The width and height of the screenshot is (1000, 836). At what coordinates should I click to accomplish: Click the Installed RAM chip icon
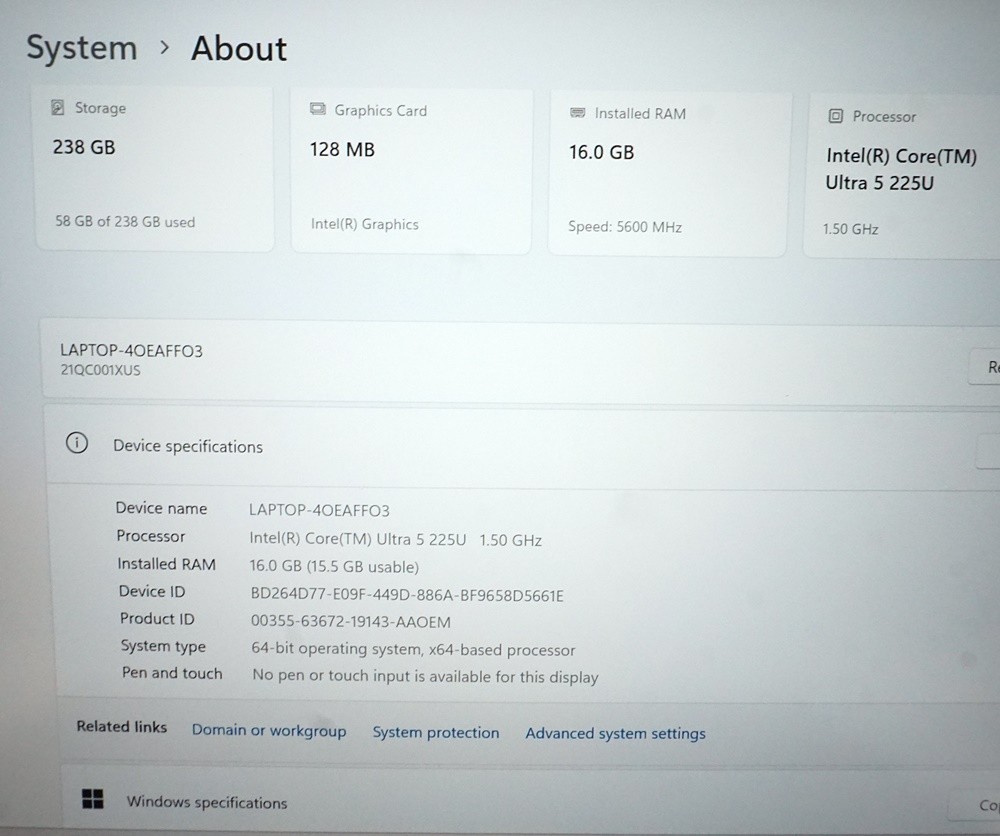tap(577, 113)
